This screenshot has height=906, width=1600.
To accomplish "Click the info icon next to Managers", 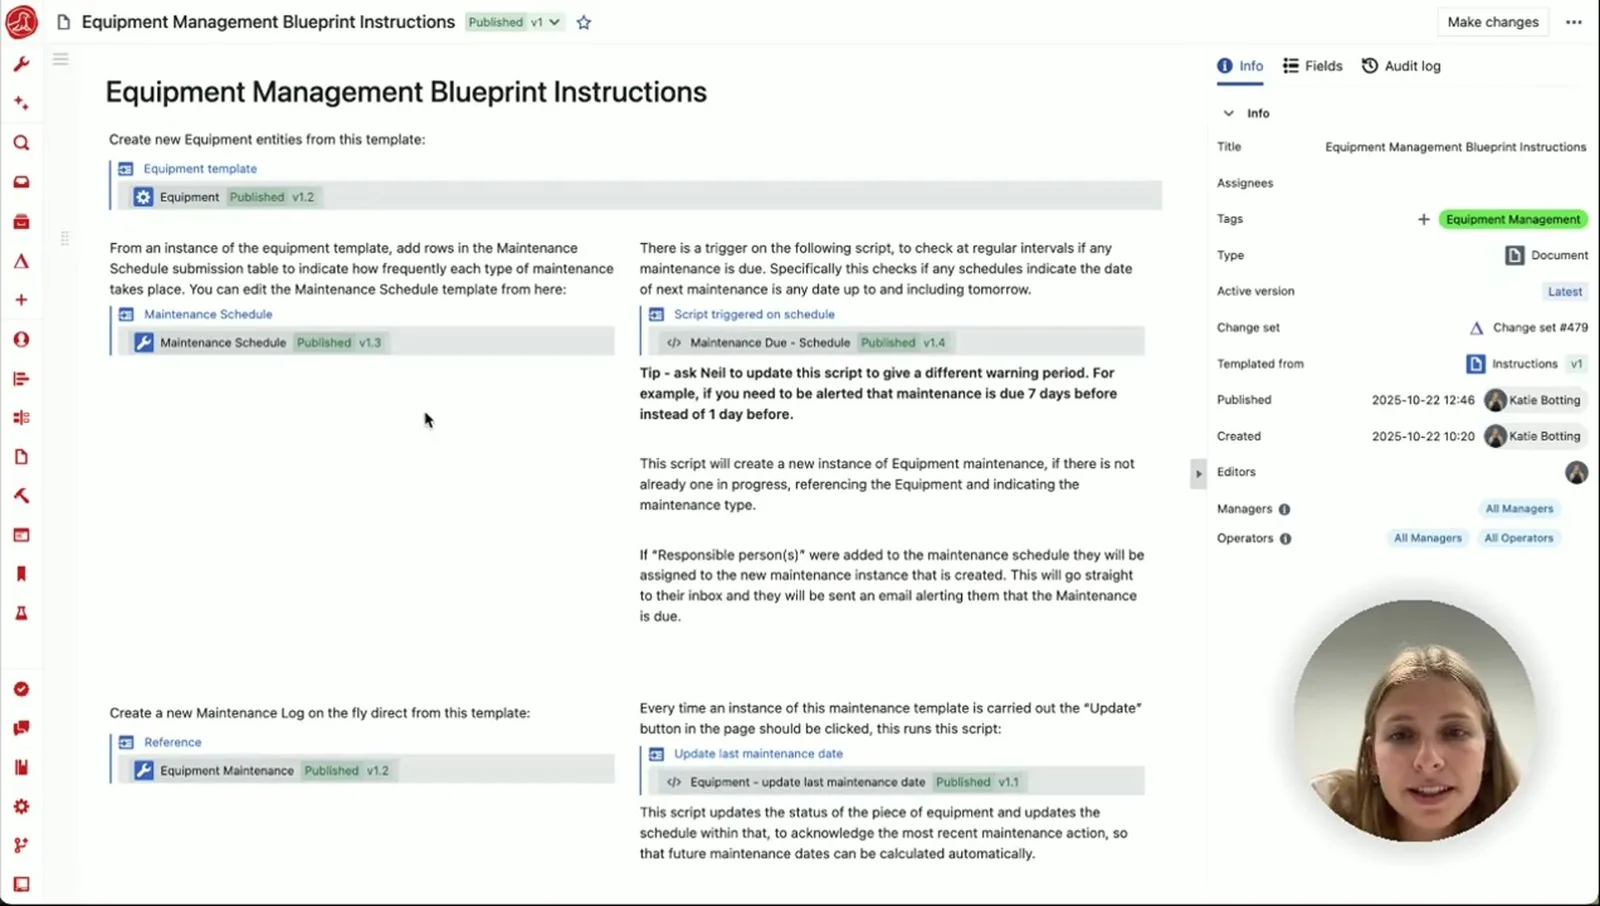I will click(x=1285, y=509).
